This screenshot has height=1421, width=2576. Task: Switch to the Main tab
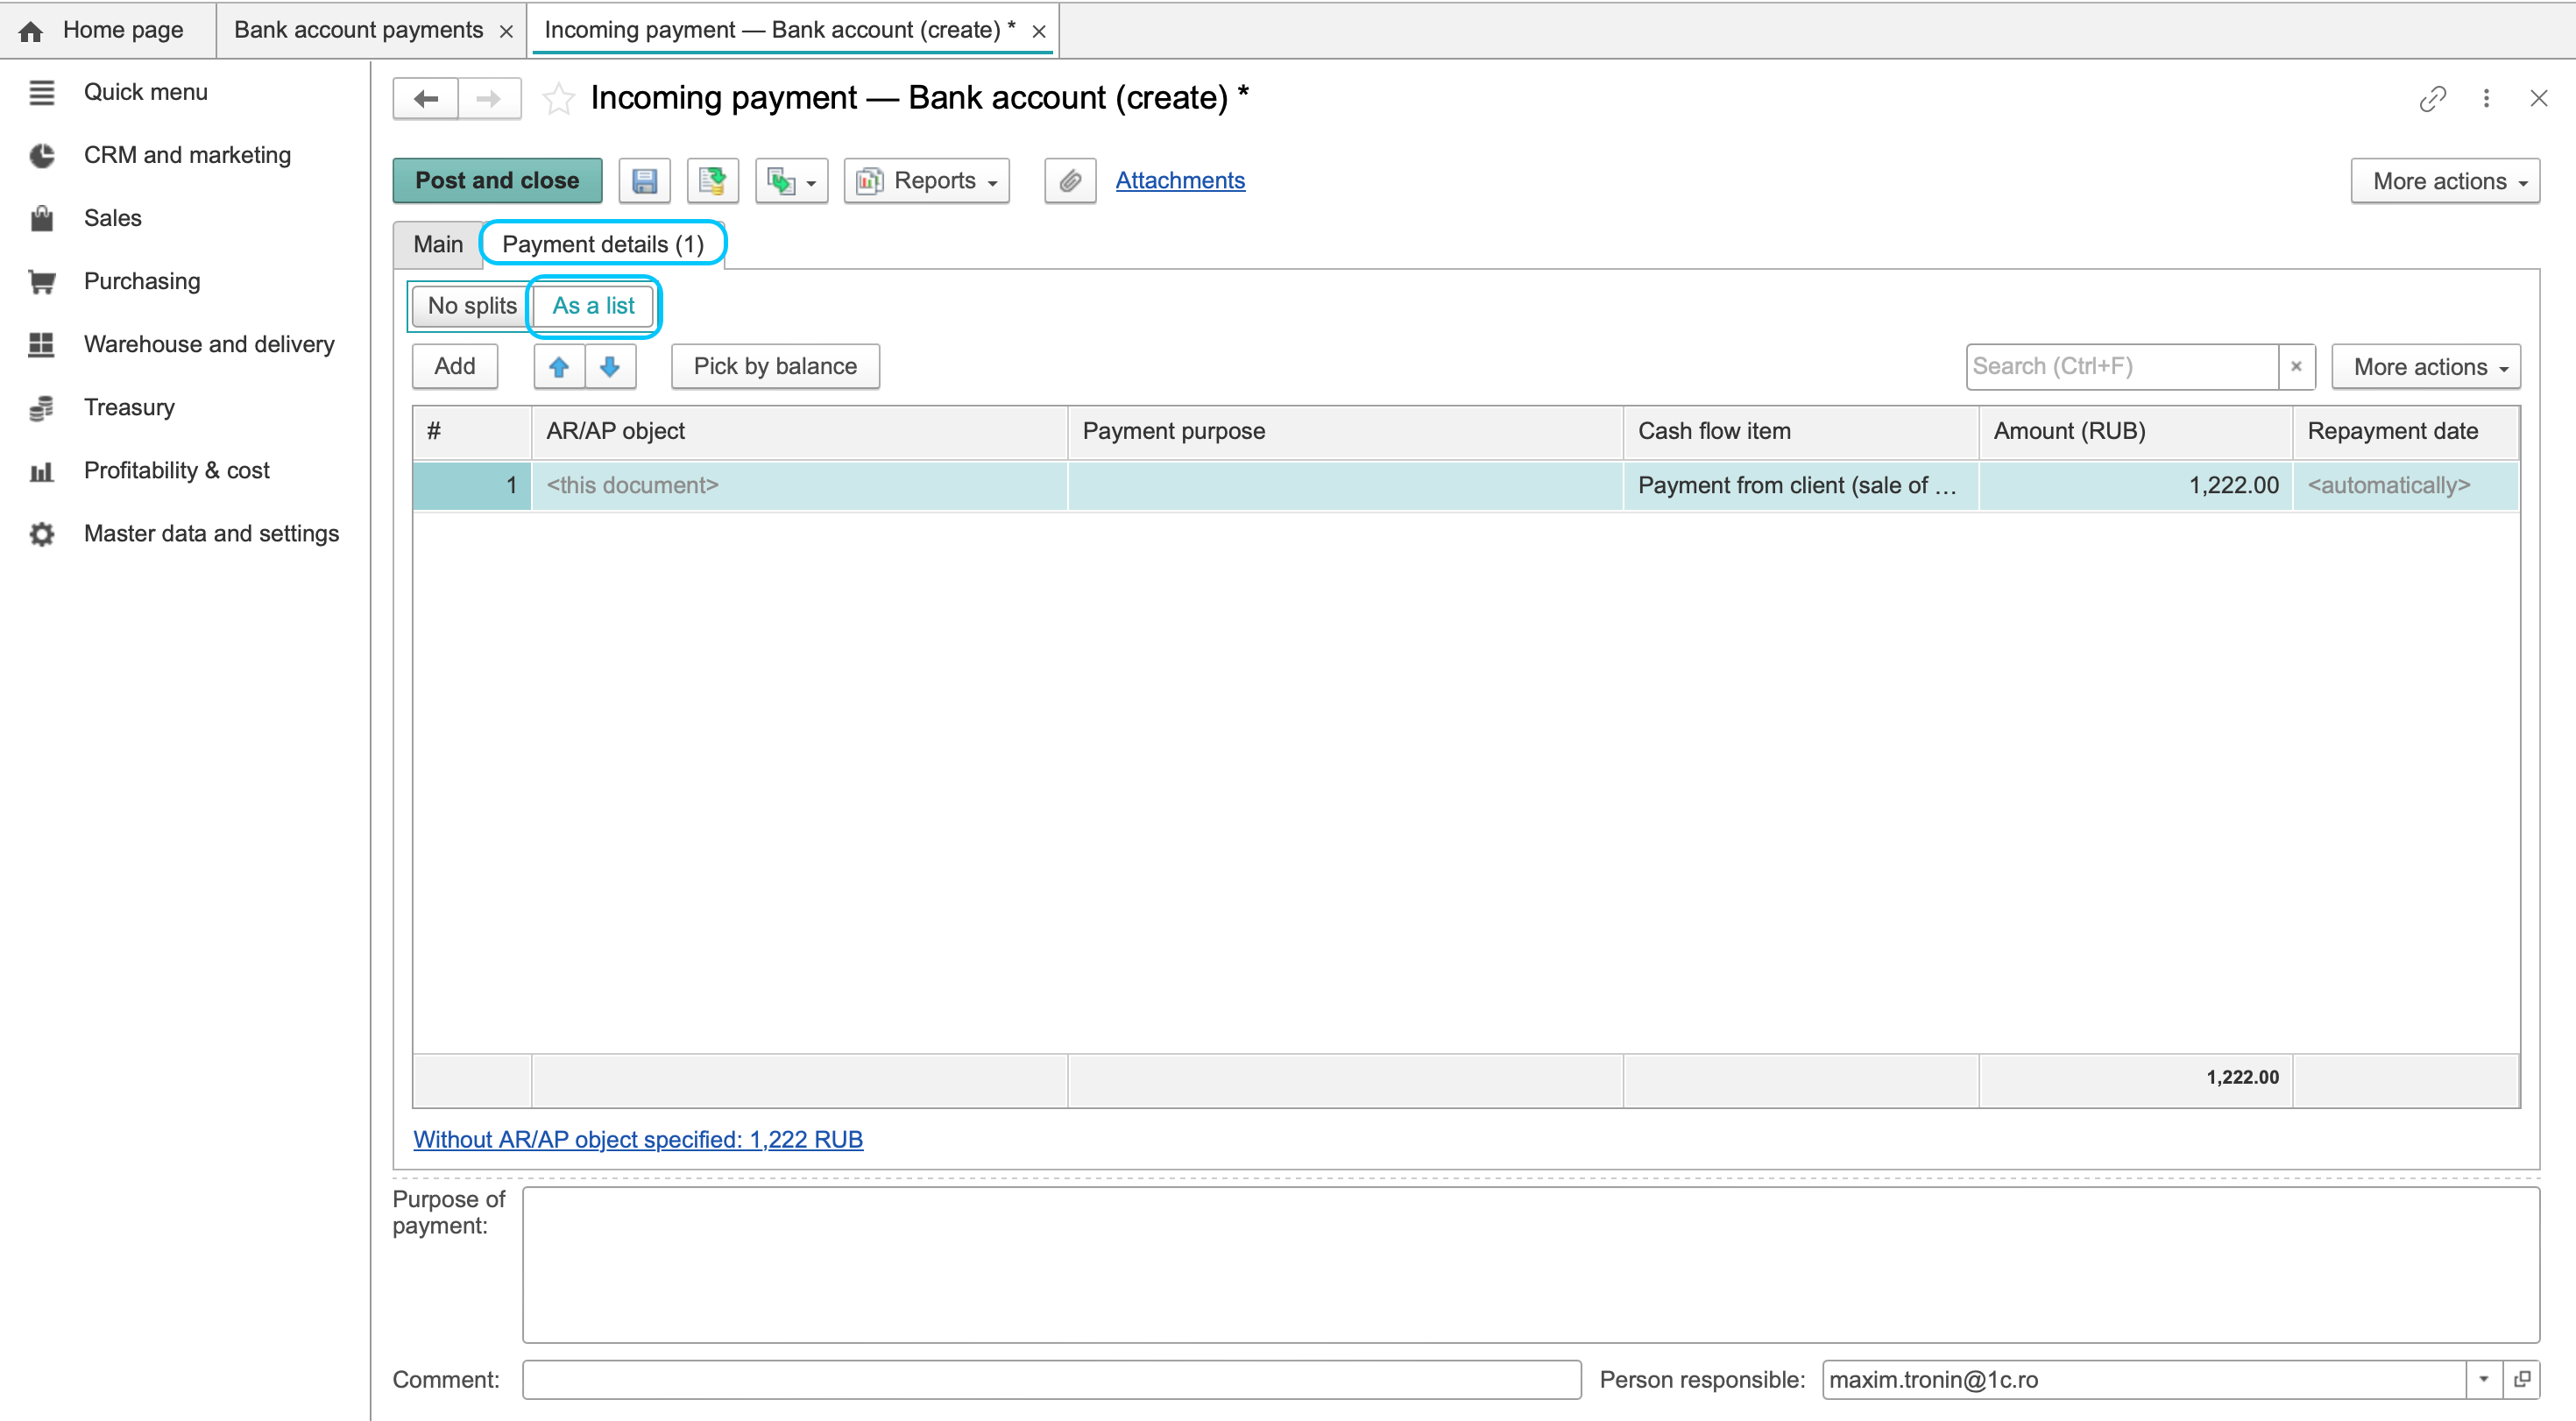point(438,245)
